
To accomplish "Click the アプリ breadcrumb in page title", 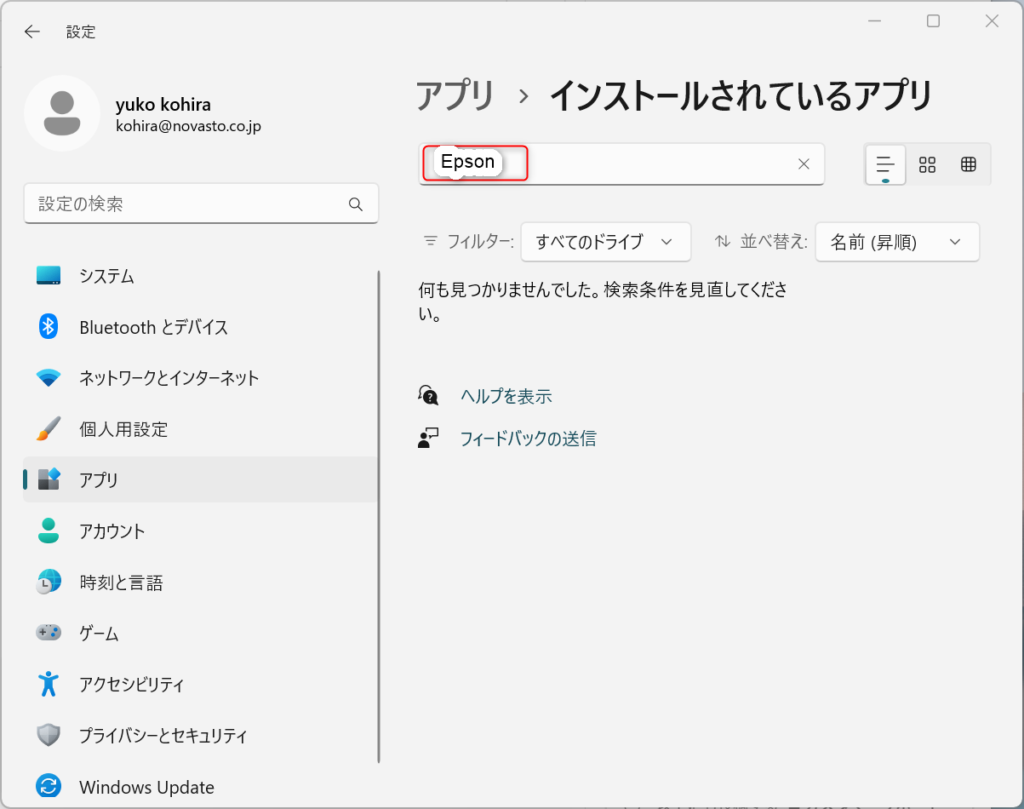I will 455,96.
